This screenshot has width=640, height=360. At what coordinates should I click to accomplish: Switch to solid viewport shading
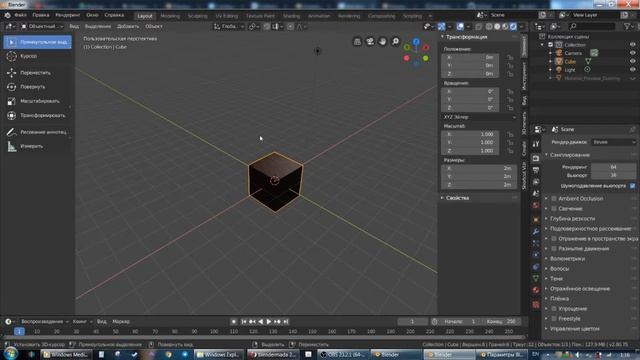pyautogui.click(x=497, y=27)
